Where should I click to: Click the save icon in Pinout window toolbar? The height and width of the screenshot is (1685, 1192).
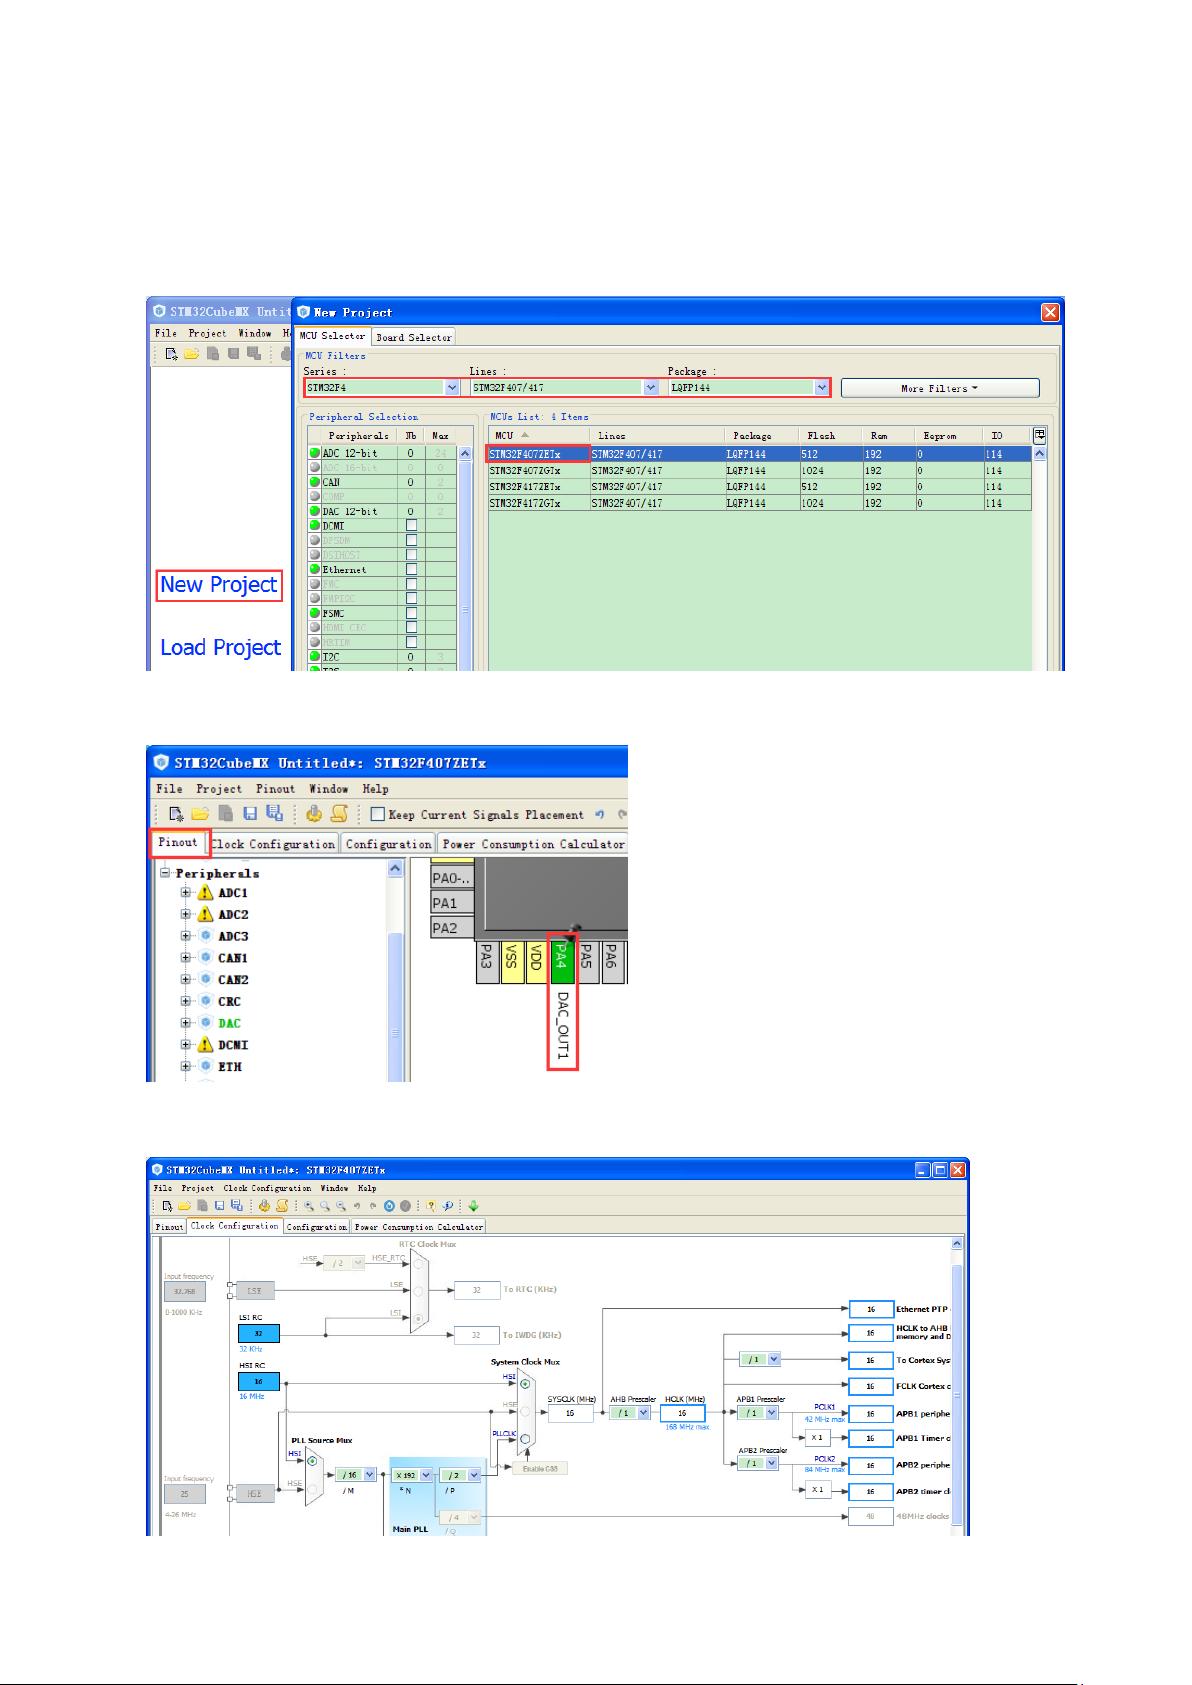pos(251,814)
